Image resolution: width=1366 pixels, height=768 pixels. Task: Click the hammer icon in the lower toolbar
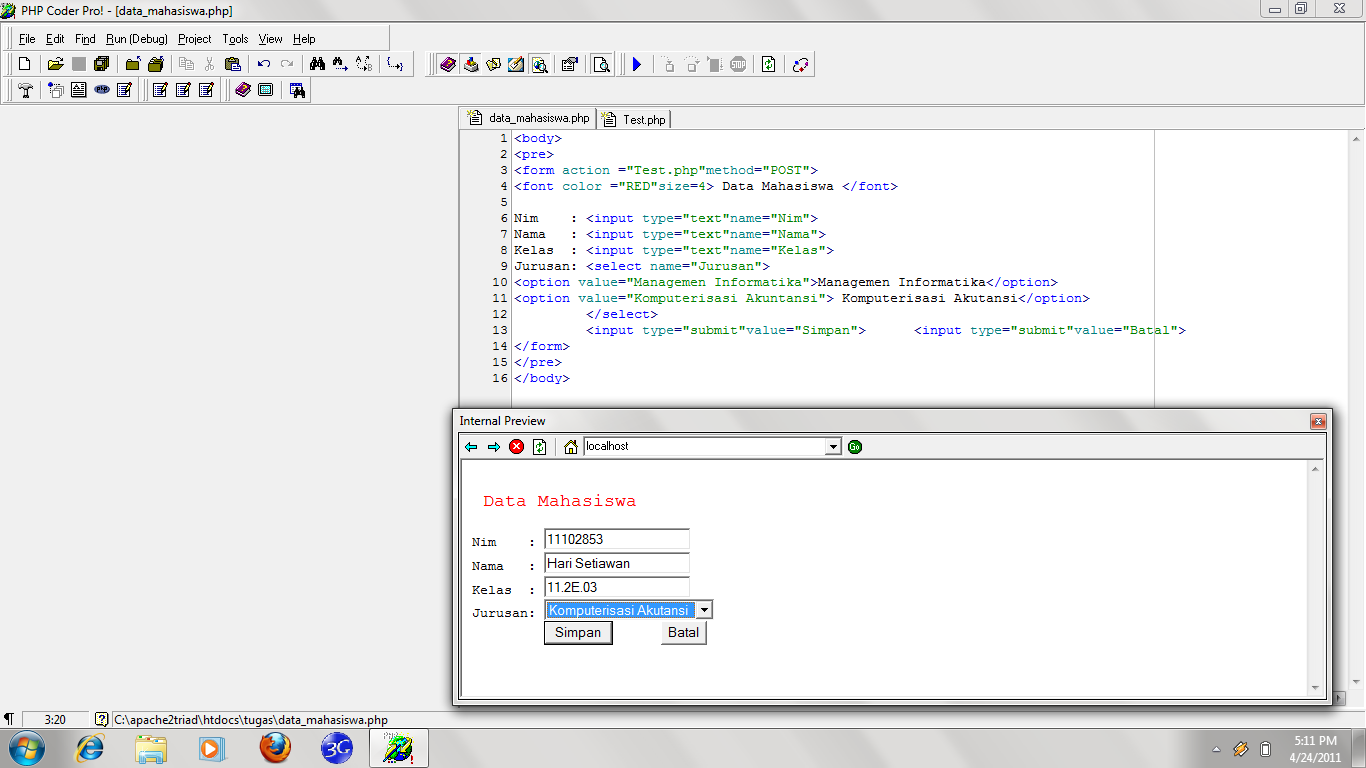26,90
